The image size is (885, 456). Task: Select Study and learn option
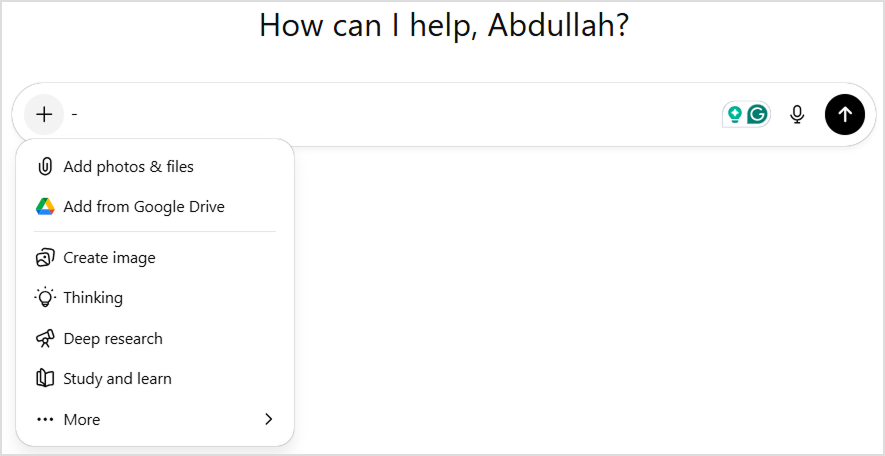click(x=117, y=379)
